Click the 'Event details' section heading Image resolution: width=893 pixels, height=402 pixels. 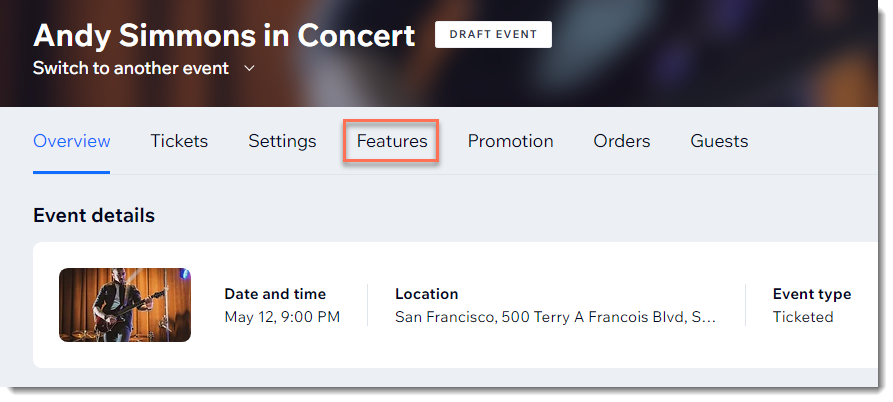[94, 215]
